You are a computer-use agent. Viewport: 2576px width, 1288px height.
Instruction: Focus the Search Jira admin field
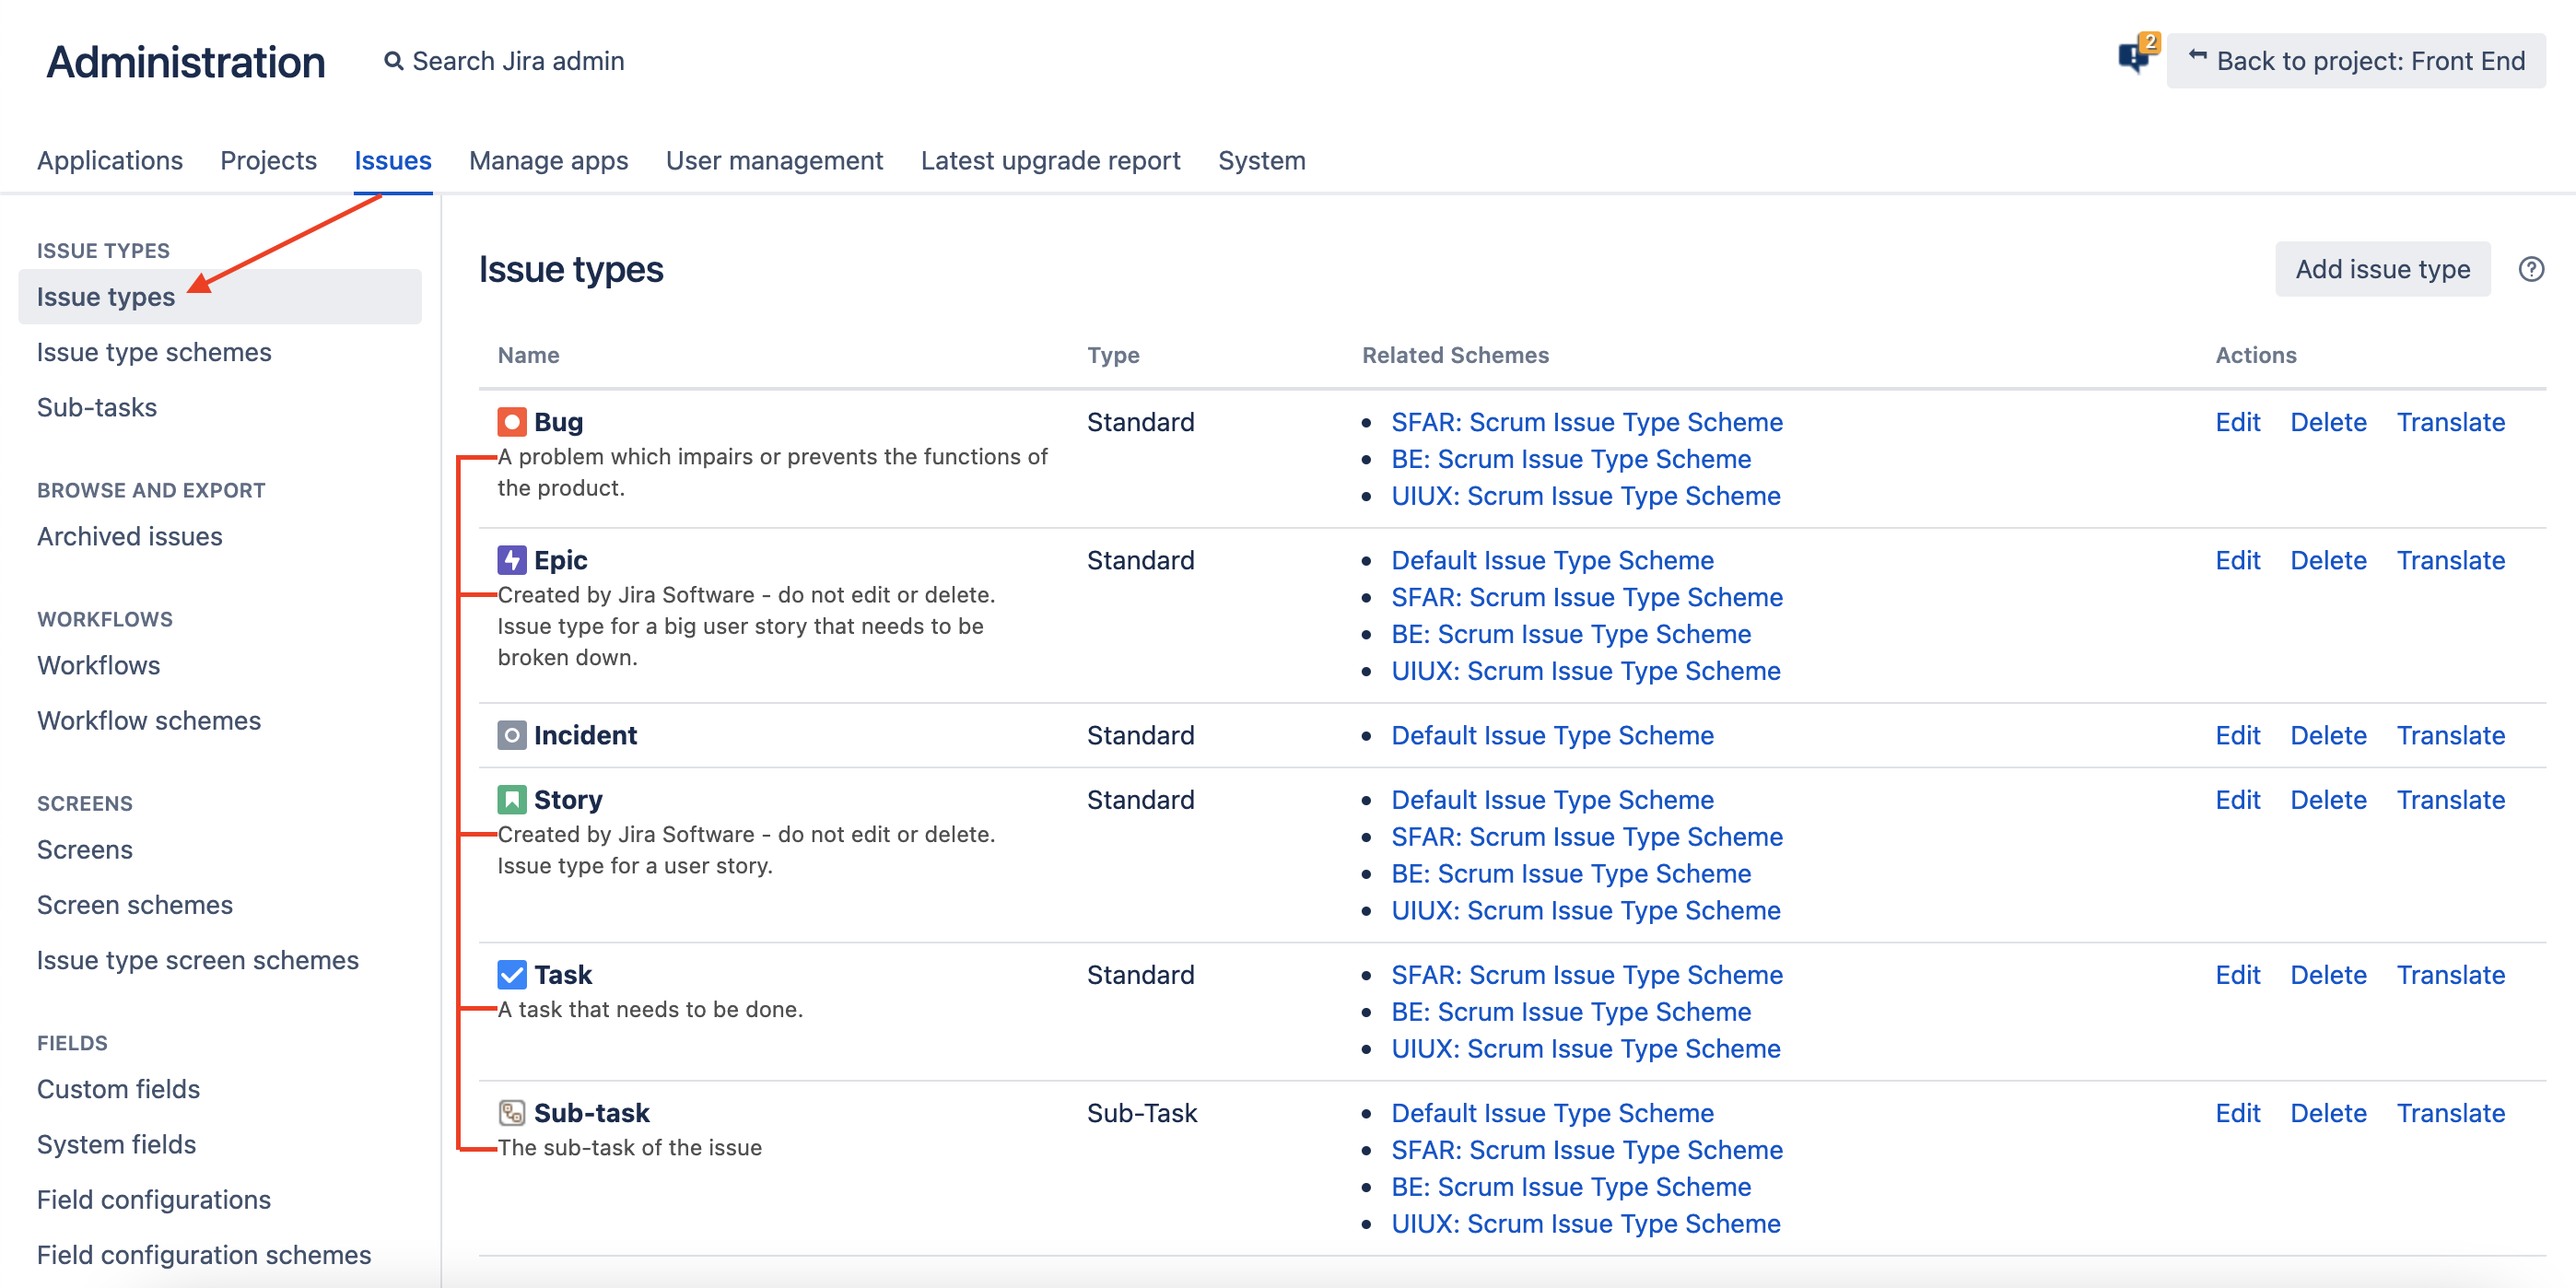tap(518, 62)
